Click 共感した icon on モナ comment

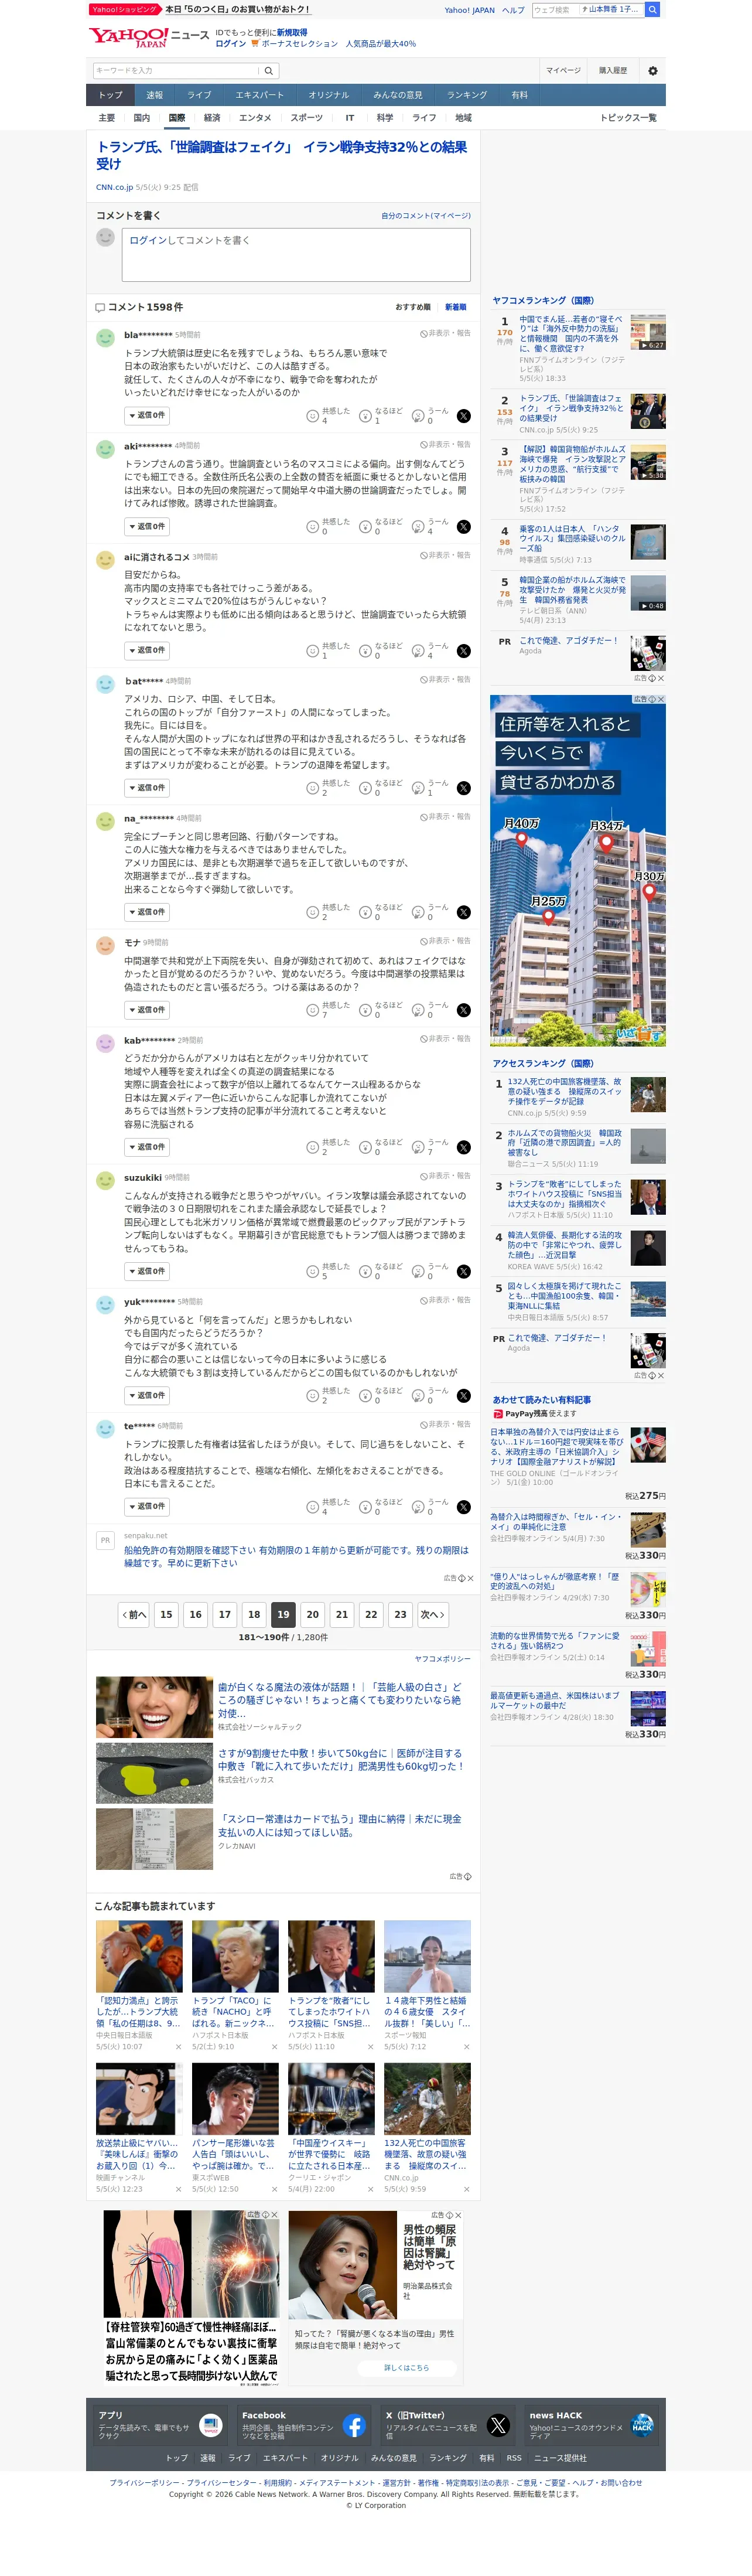tap(312, 1010)
